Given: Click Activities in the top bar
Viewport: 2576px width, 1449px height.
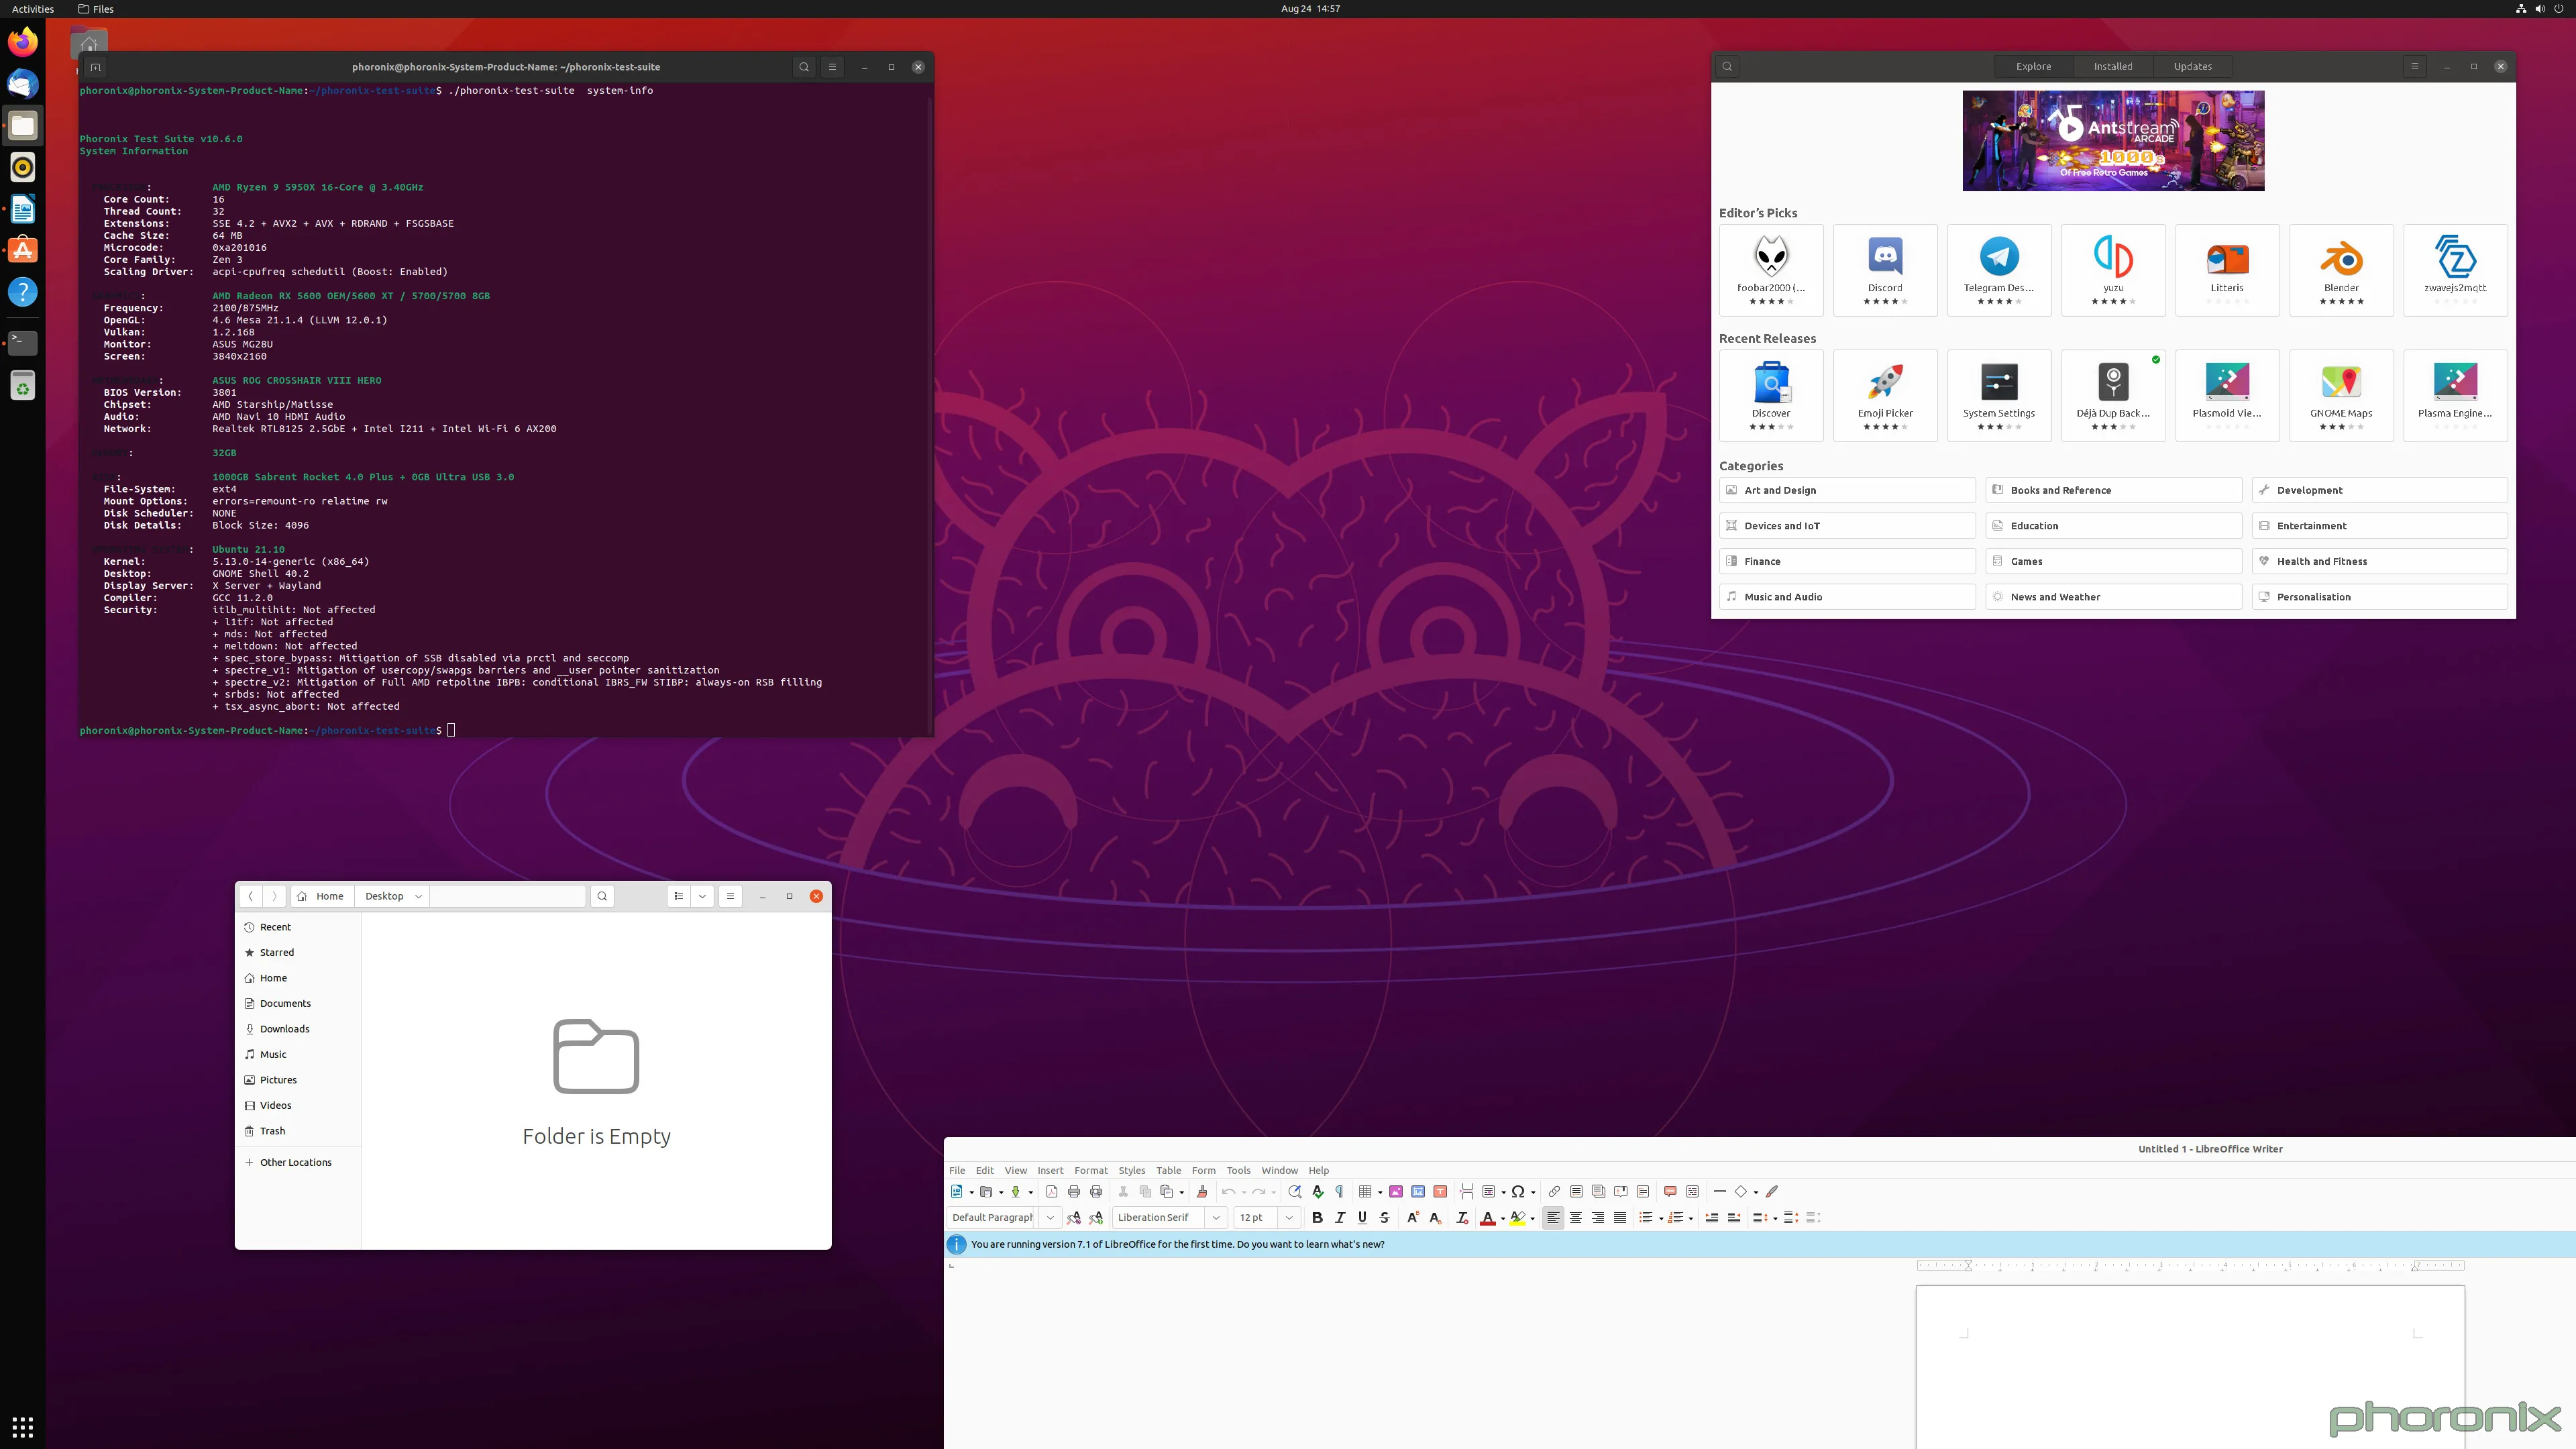Looking at the screenshot, I should click(33, 9).
